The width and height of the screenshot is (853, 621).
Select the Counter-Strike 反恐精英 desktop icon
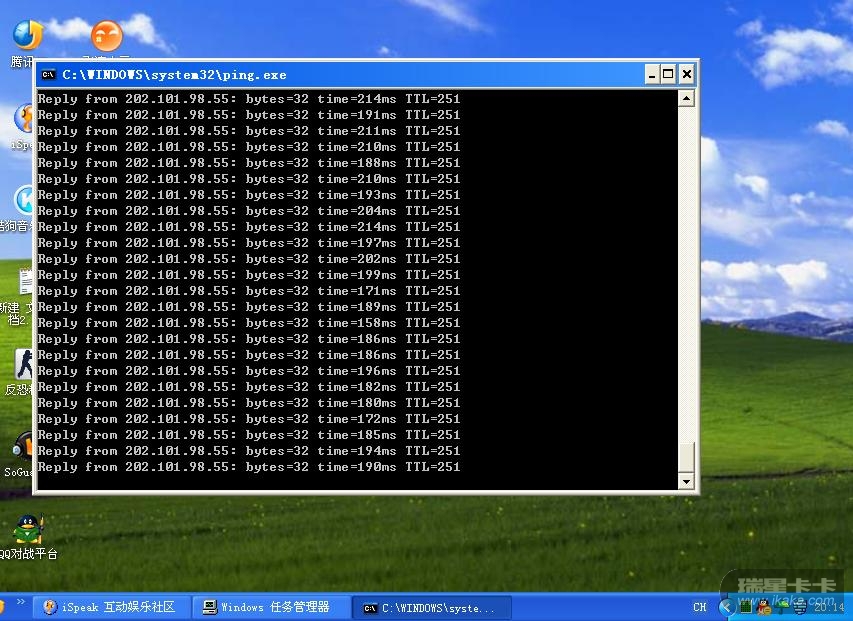[24, 364]
